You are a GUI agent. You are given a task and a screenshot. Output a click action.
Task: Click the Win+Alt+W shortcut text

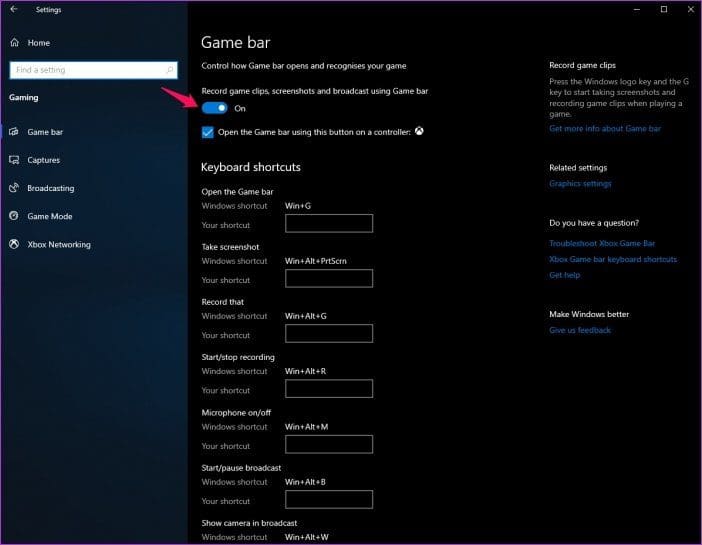click(x=307, y=537)
